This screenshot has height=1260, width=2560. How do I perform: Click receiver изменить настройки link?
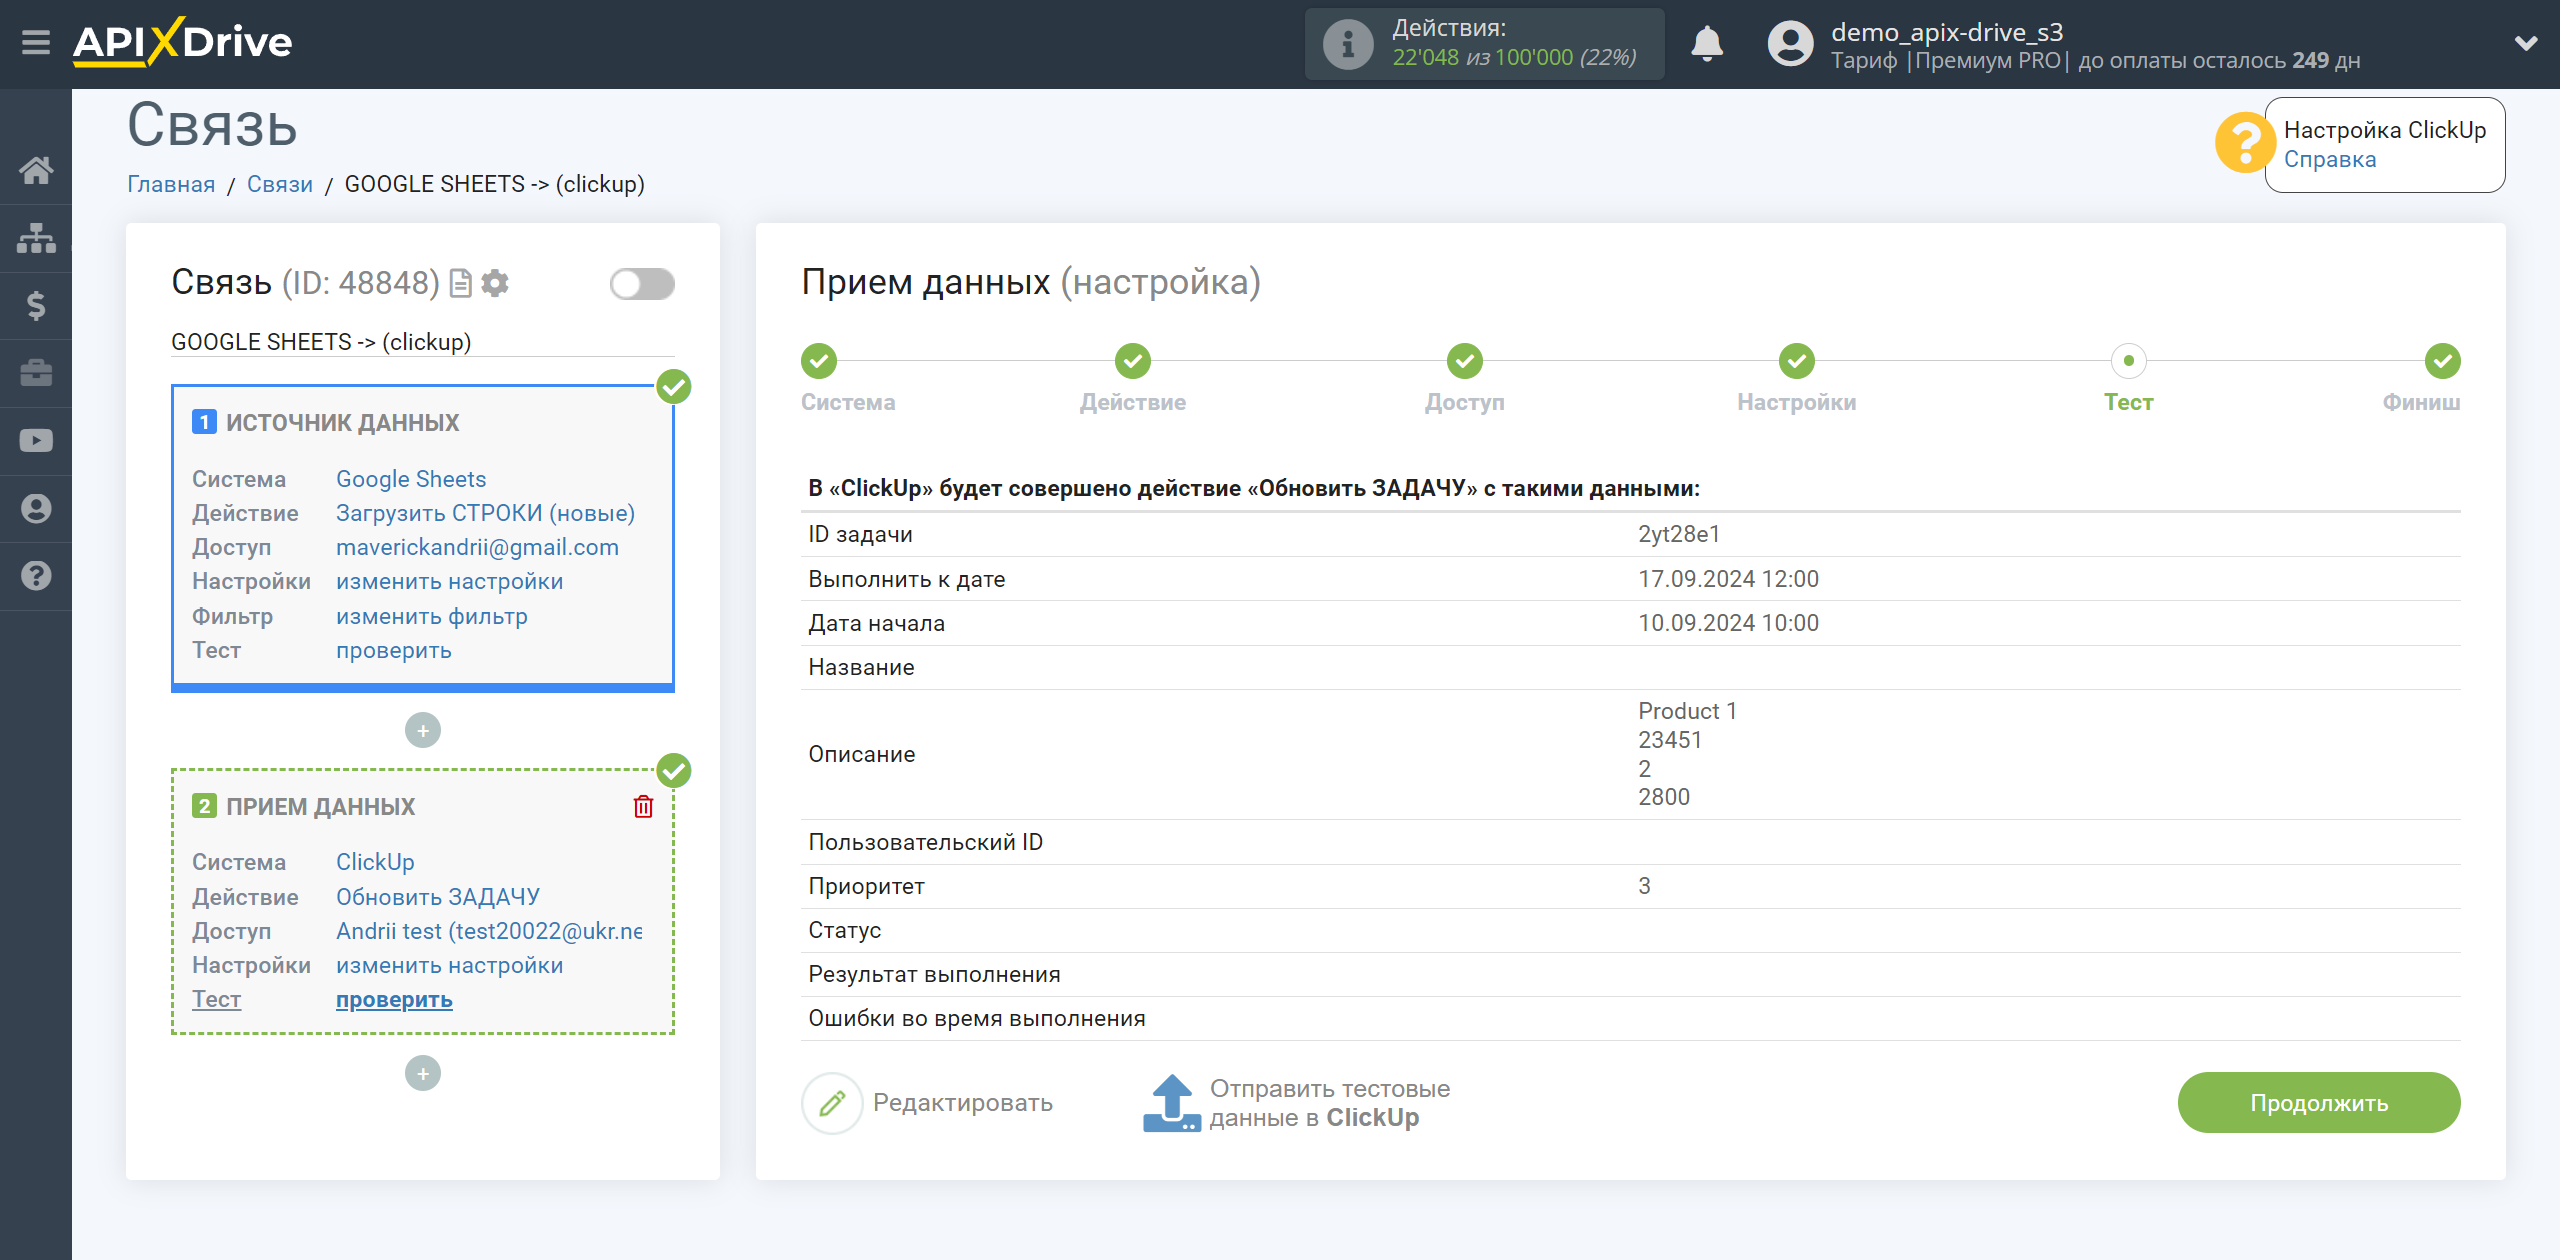click(x=449, y=965)
